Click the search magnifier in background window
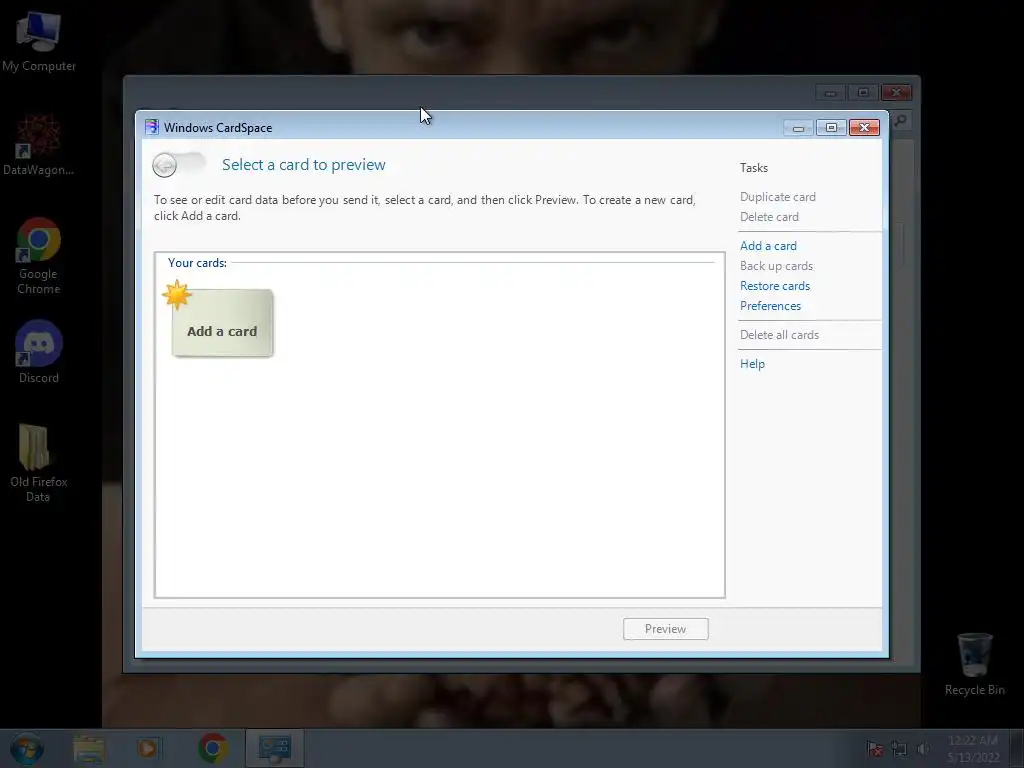Image resolution: width=1024 pixels, height=768 pixels. [x=901, y=121]
